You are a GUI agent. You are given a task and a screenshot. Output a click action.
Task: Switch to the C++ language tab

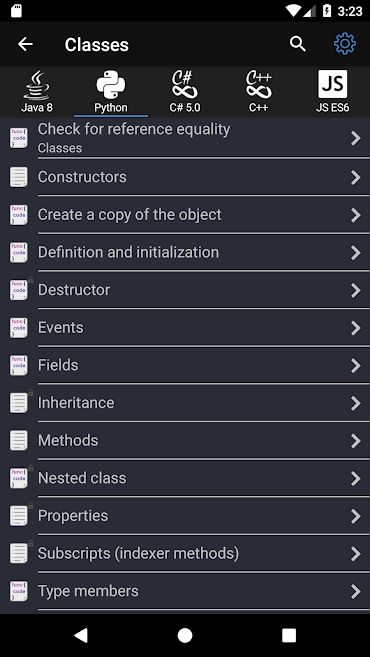[x=259, y=91]
